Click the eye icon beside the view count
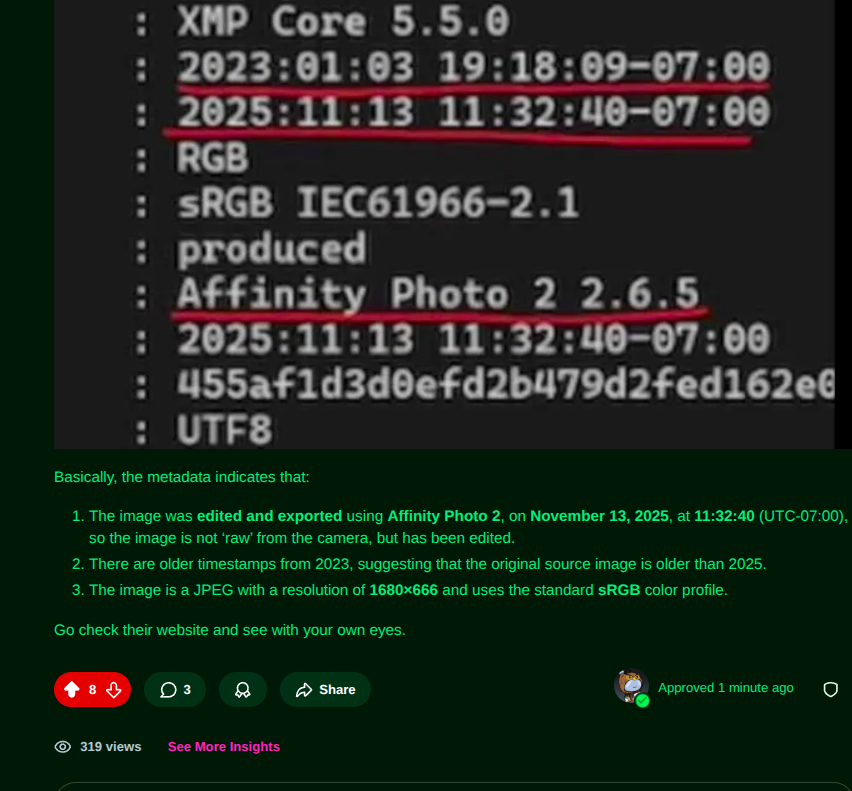852x791 pixels. coord(63,746)
